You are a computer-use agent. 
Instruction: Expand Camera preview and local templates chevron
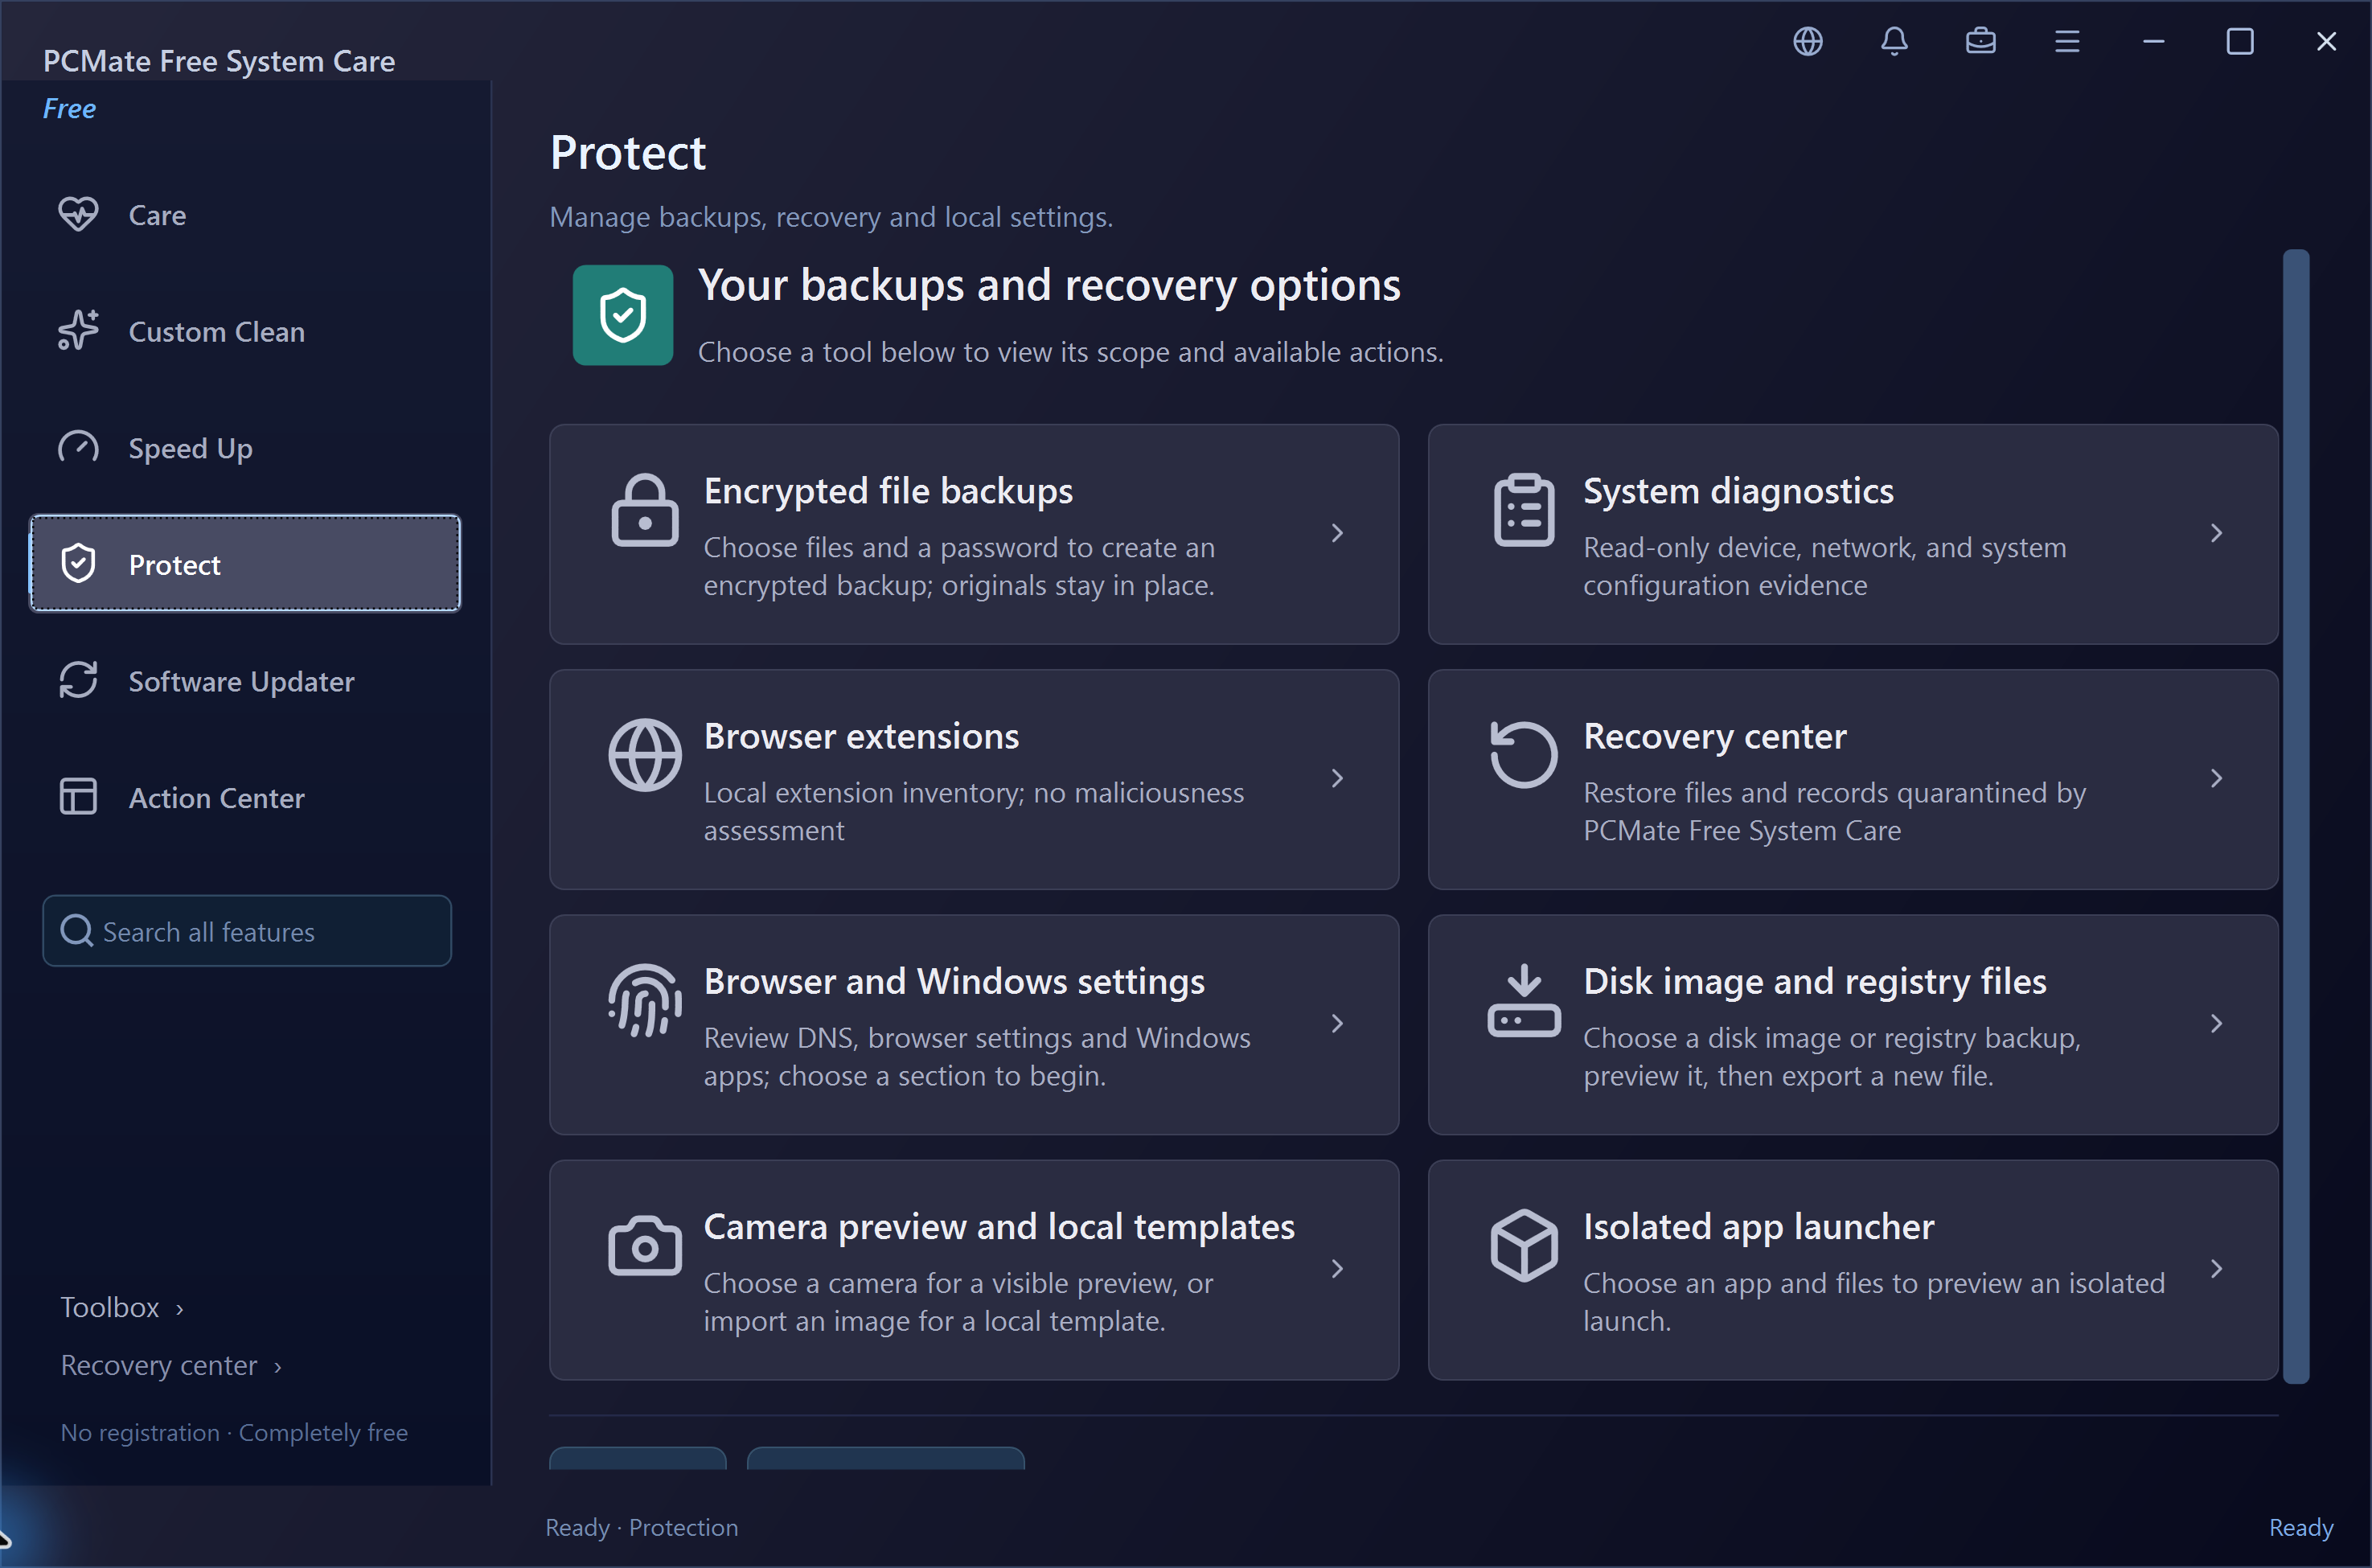1337,1269
